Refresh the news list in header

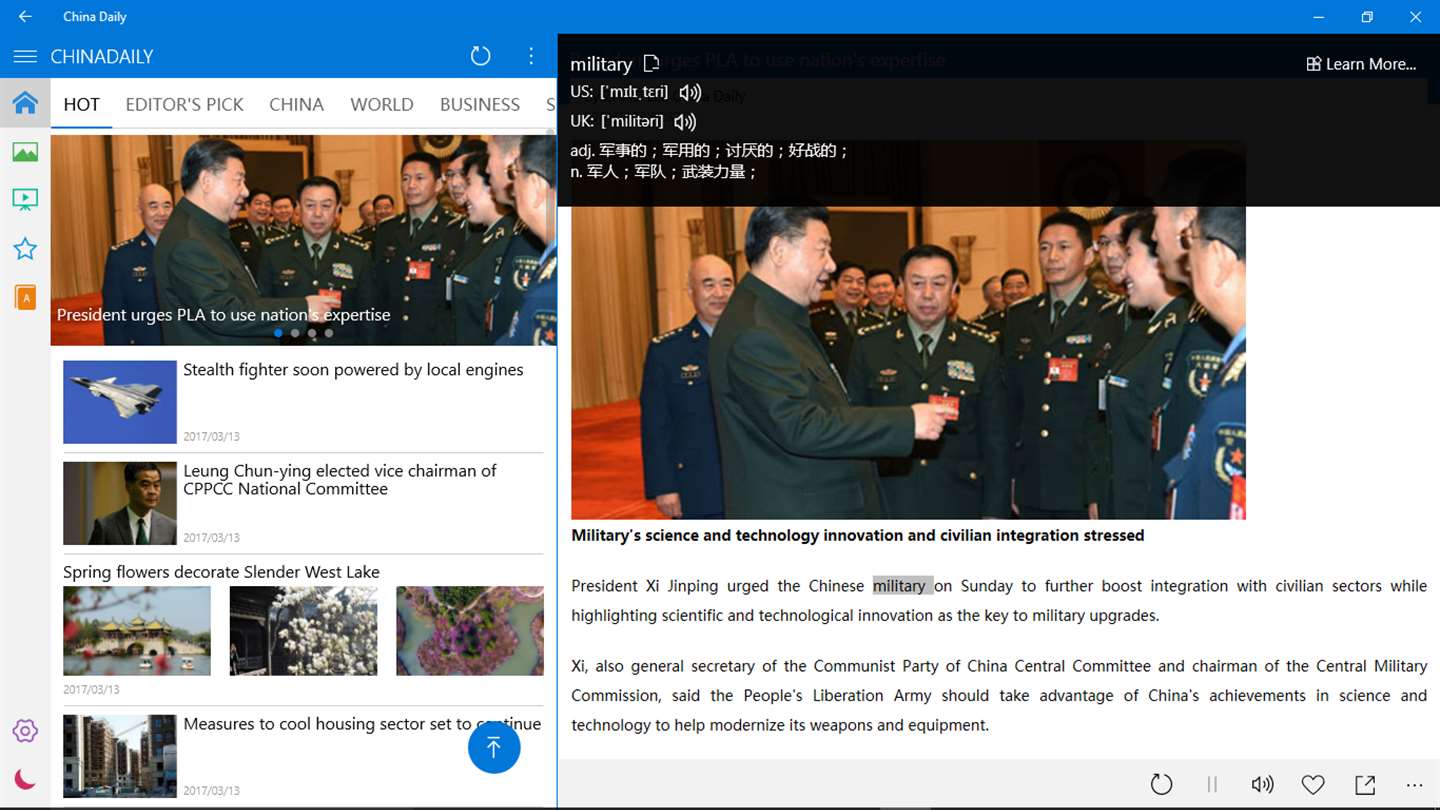pos(481,56)
